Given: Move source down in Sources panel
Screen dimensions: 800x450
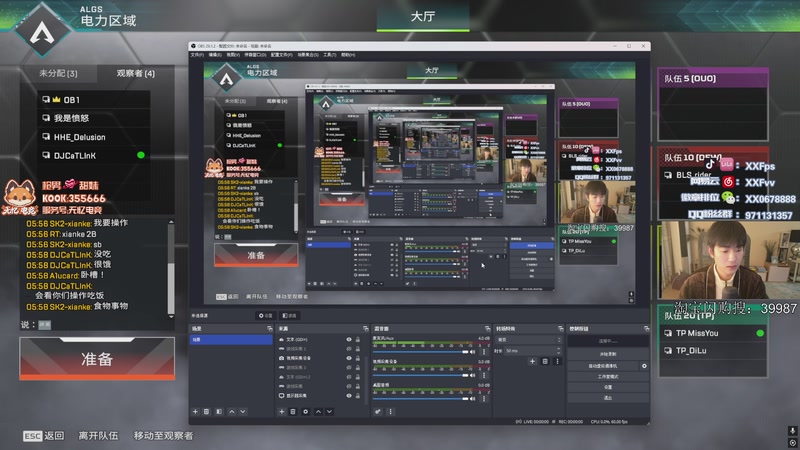Looking at the screenshot, I should [330, 411].
